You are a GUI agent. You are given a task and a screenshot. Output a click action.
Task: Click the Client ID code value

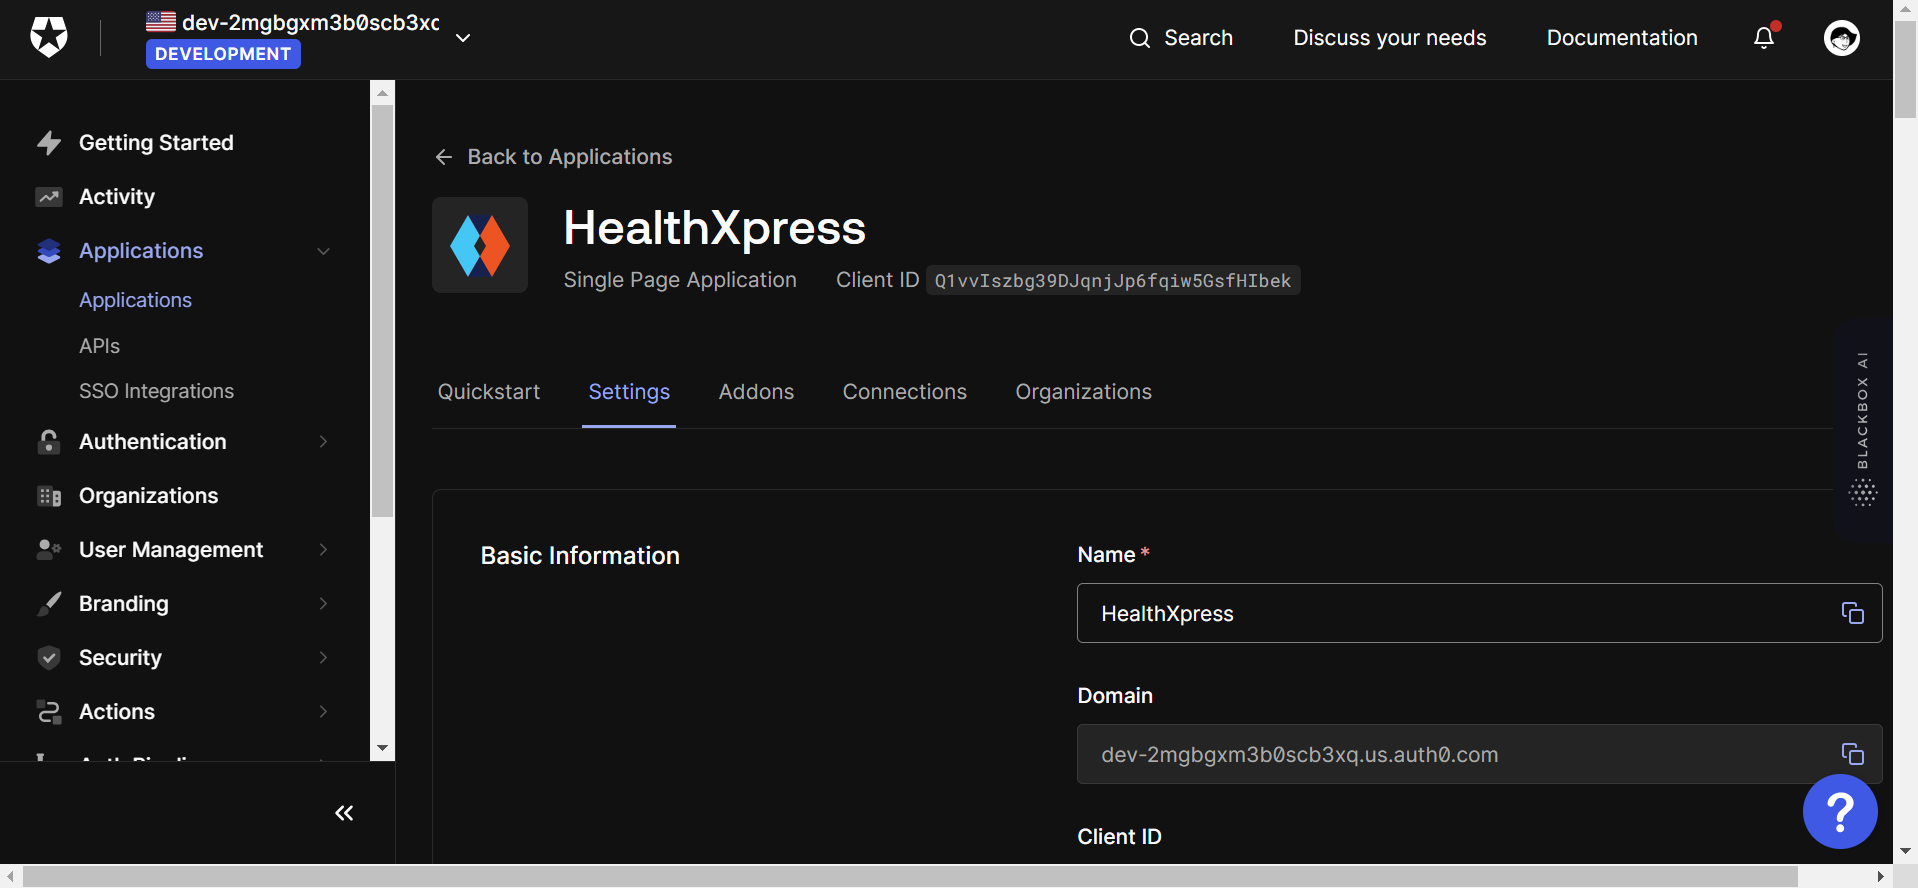pos(1113,281)
